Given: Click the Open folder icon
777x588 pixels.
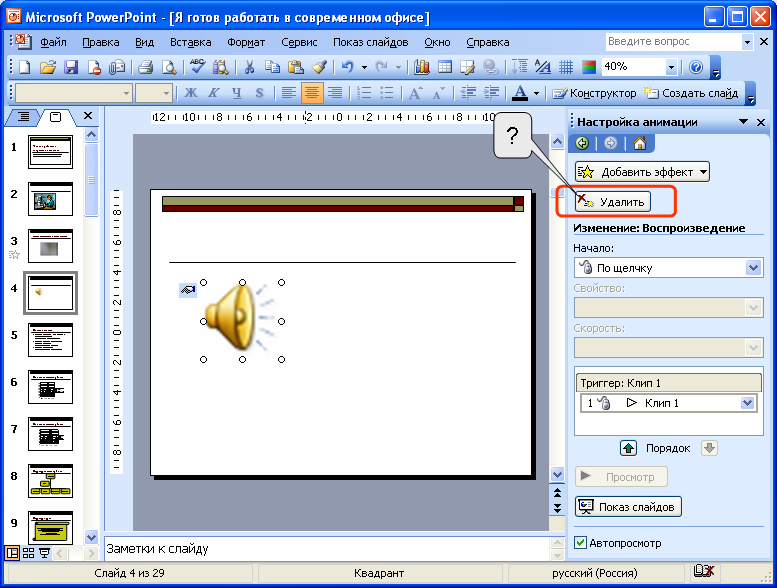Looking at the screenshot, I should [x=48, y=67].
